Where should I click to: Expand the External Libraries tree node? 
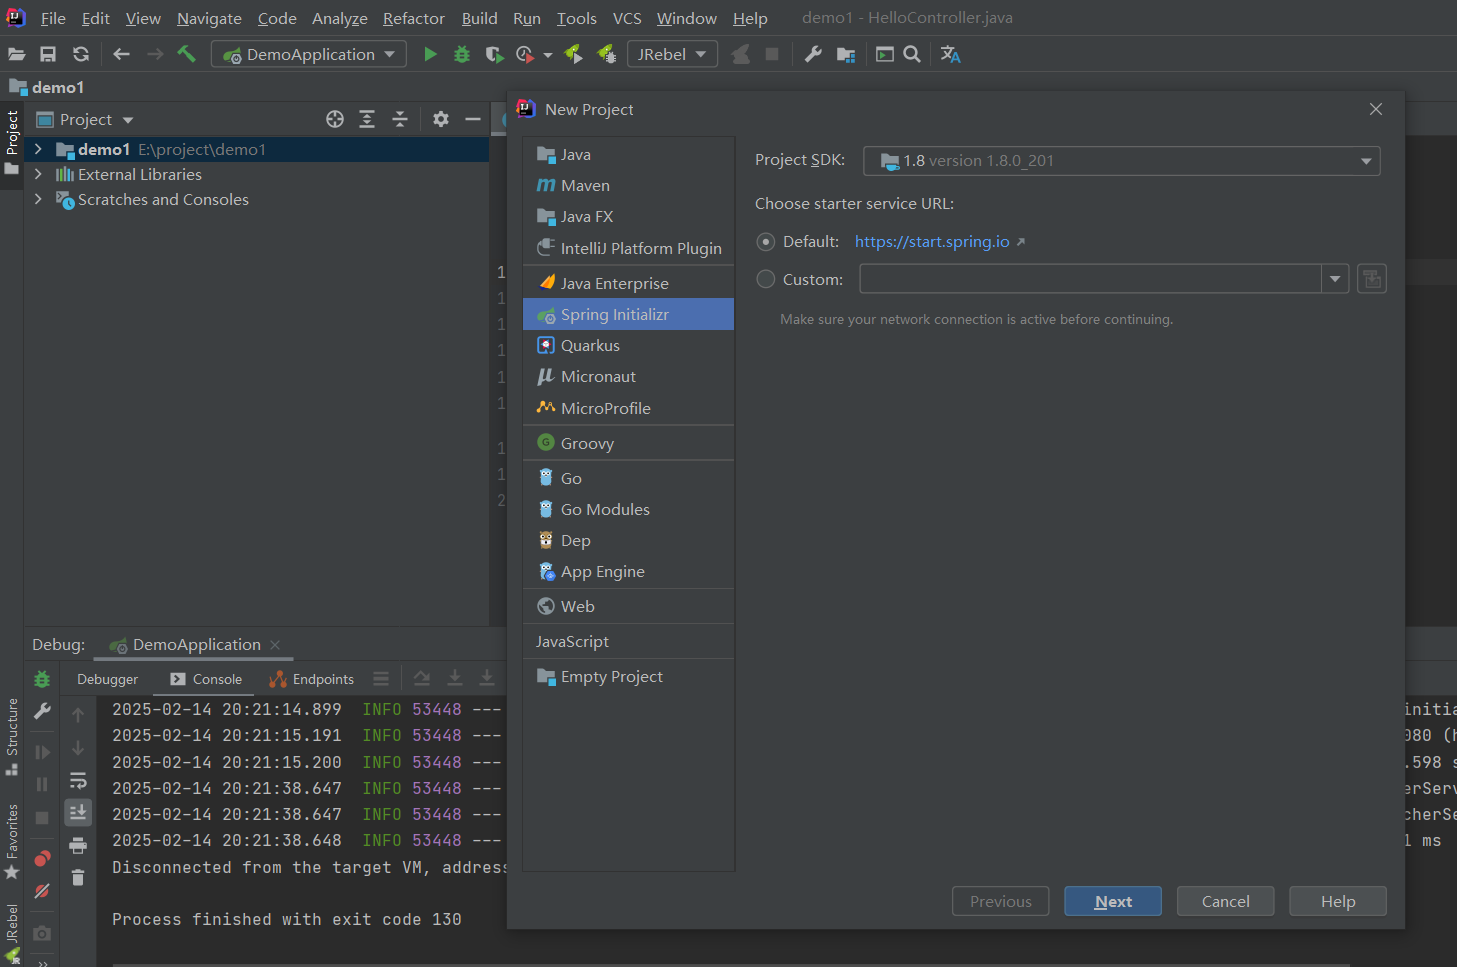(x=38, y=174)
